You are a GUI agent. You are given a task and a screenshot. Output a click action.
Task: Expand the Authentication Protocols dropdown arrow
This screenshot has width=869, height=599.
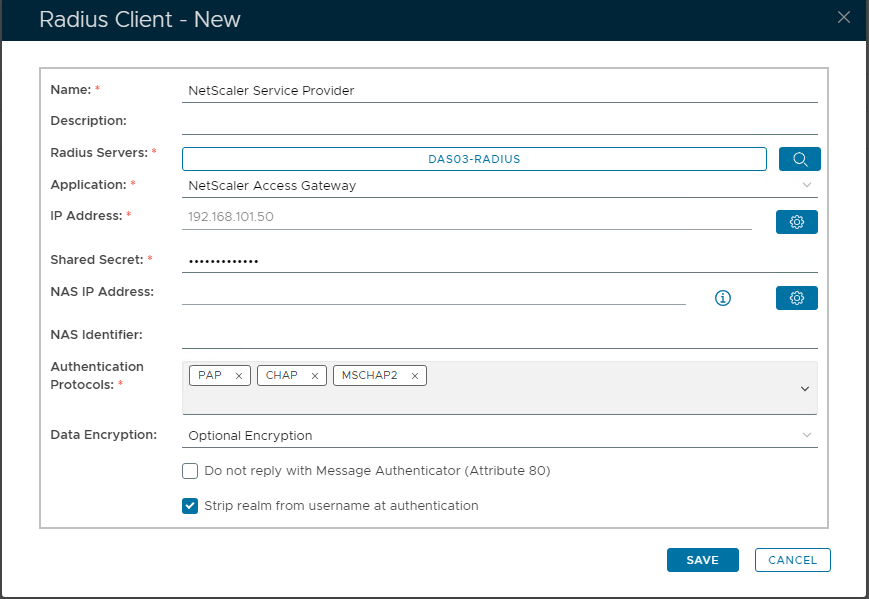click(x=805, y=389)
